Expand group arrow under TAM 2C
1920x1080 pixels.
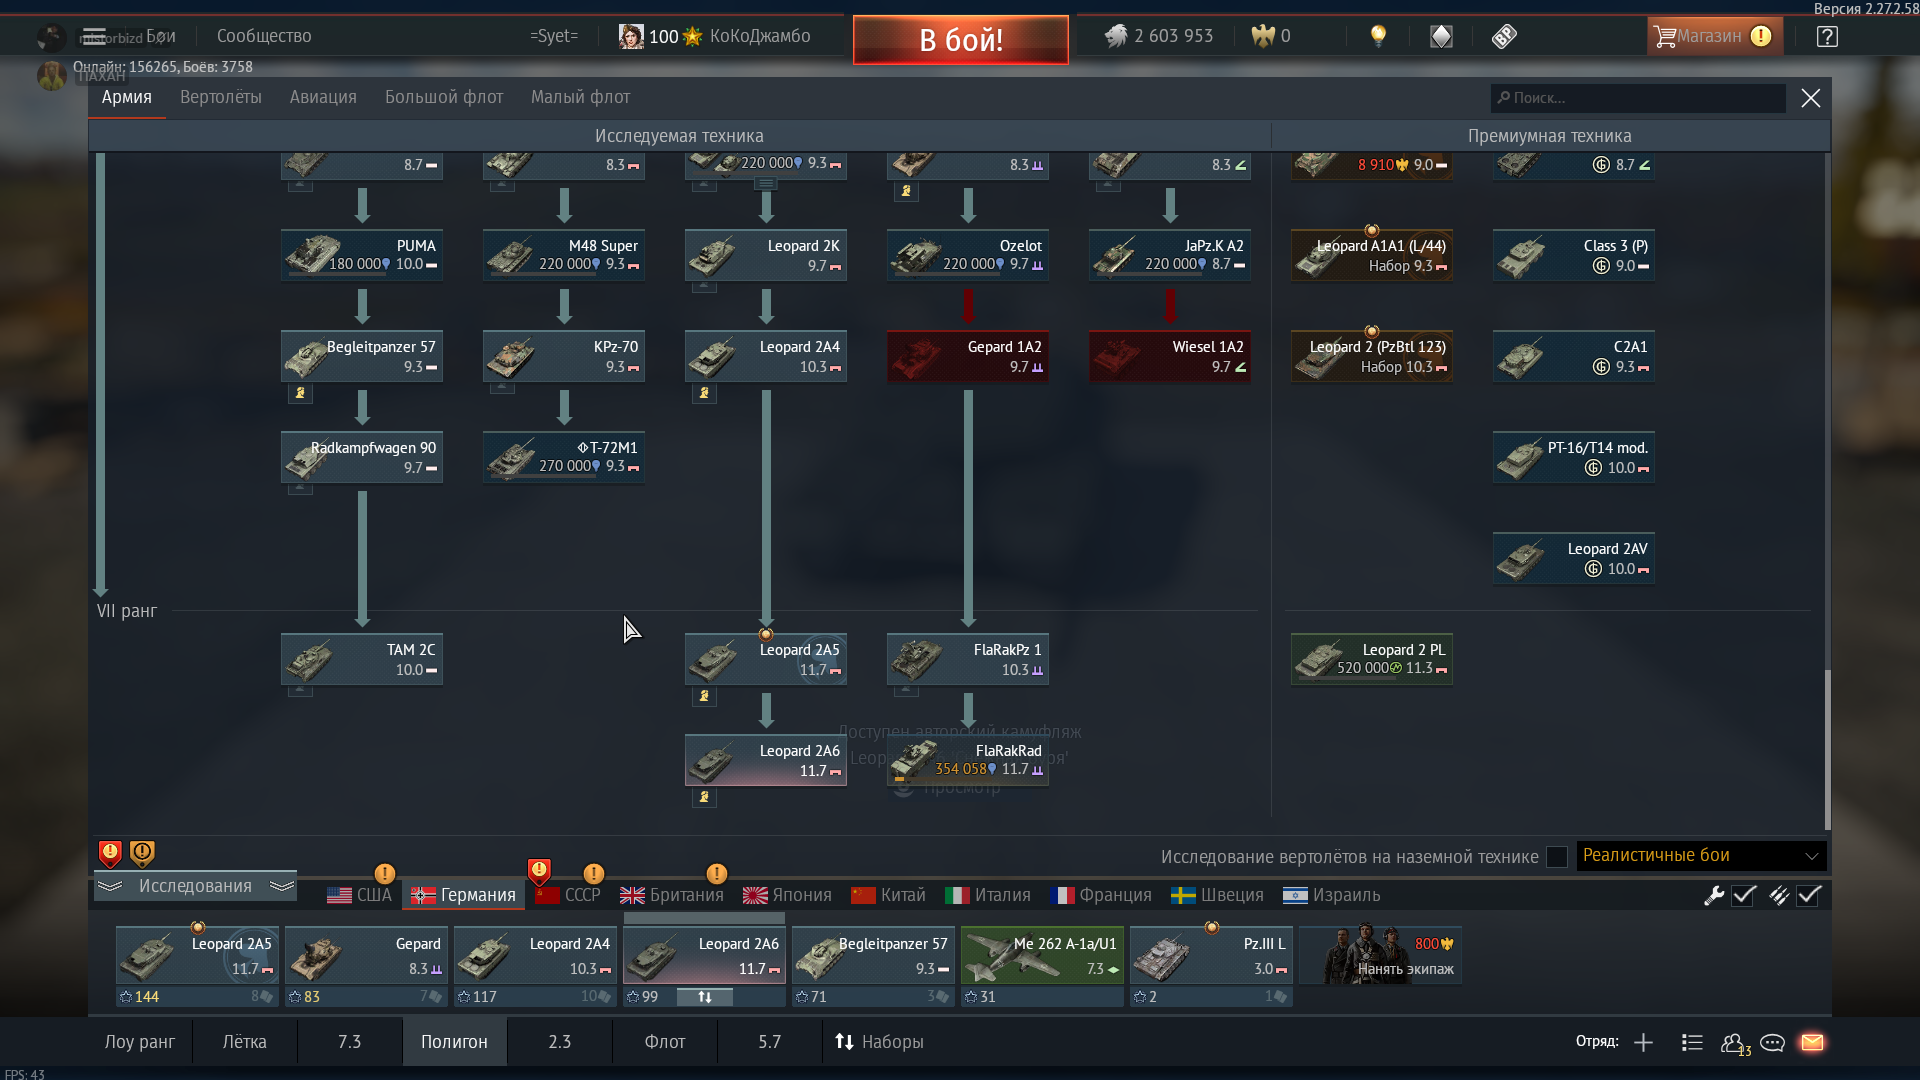[300, 690]
